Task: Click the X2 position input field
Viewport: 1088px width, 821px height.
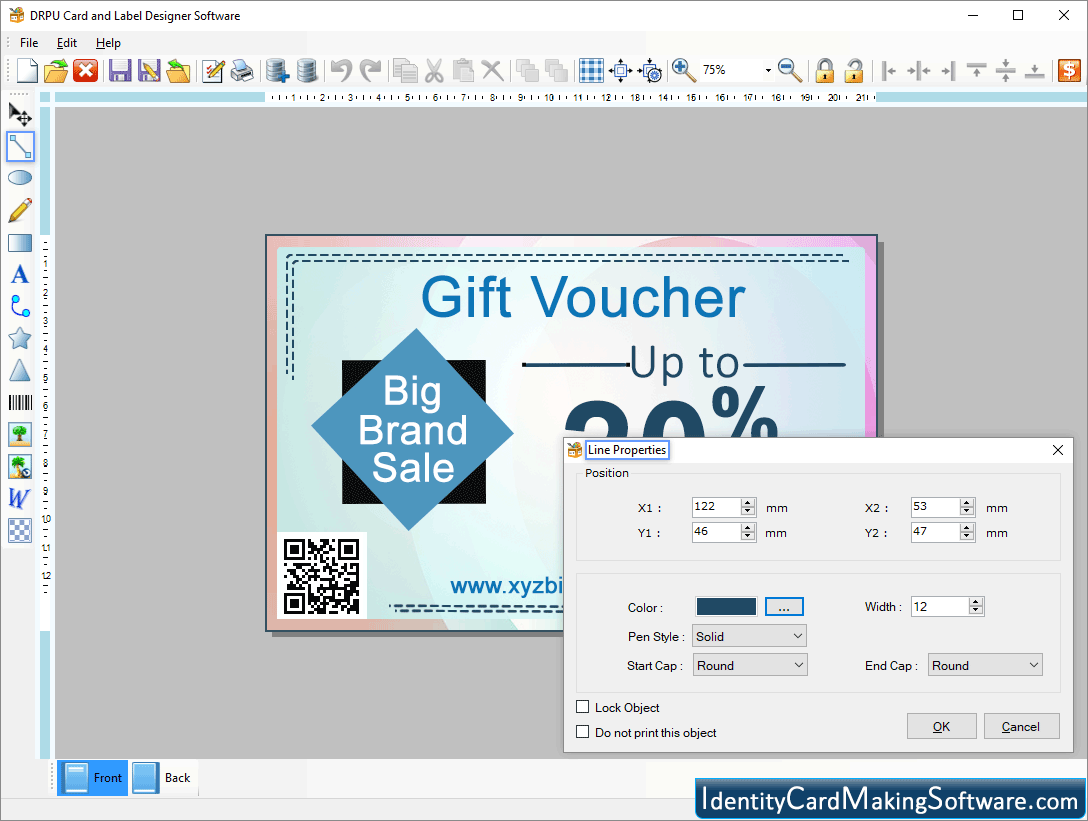Action: (x=936, y=507)
